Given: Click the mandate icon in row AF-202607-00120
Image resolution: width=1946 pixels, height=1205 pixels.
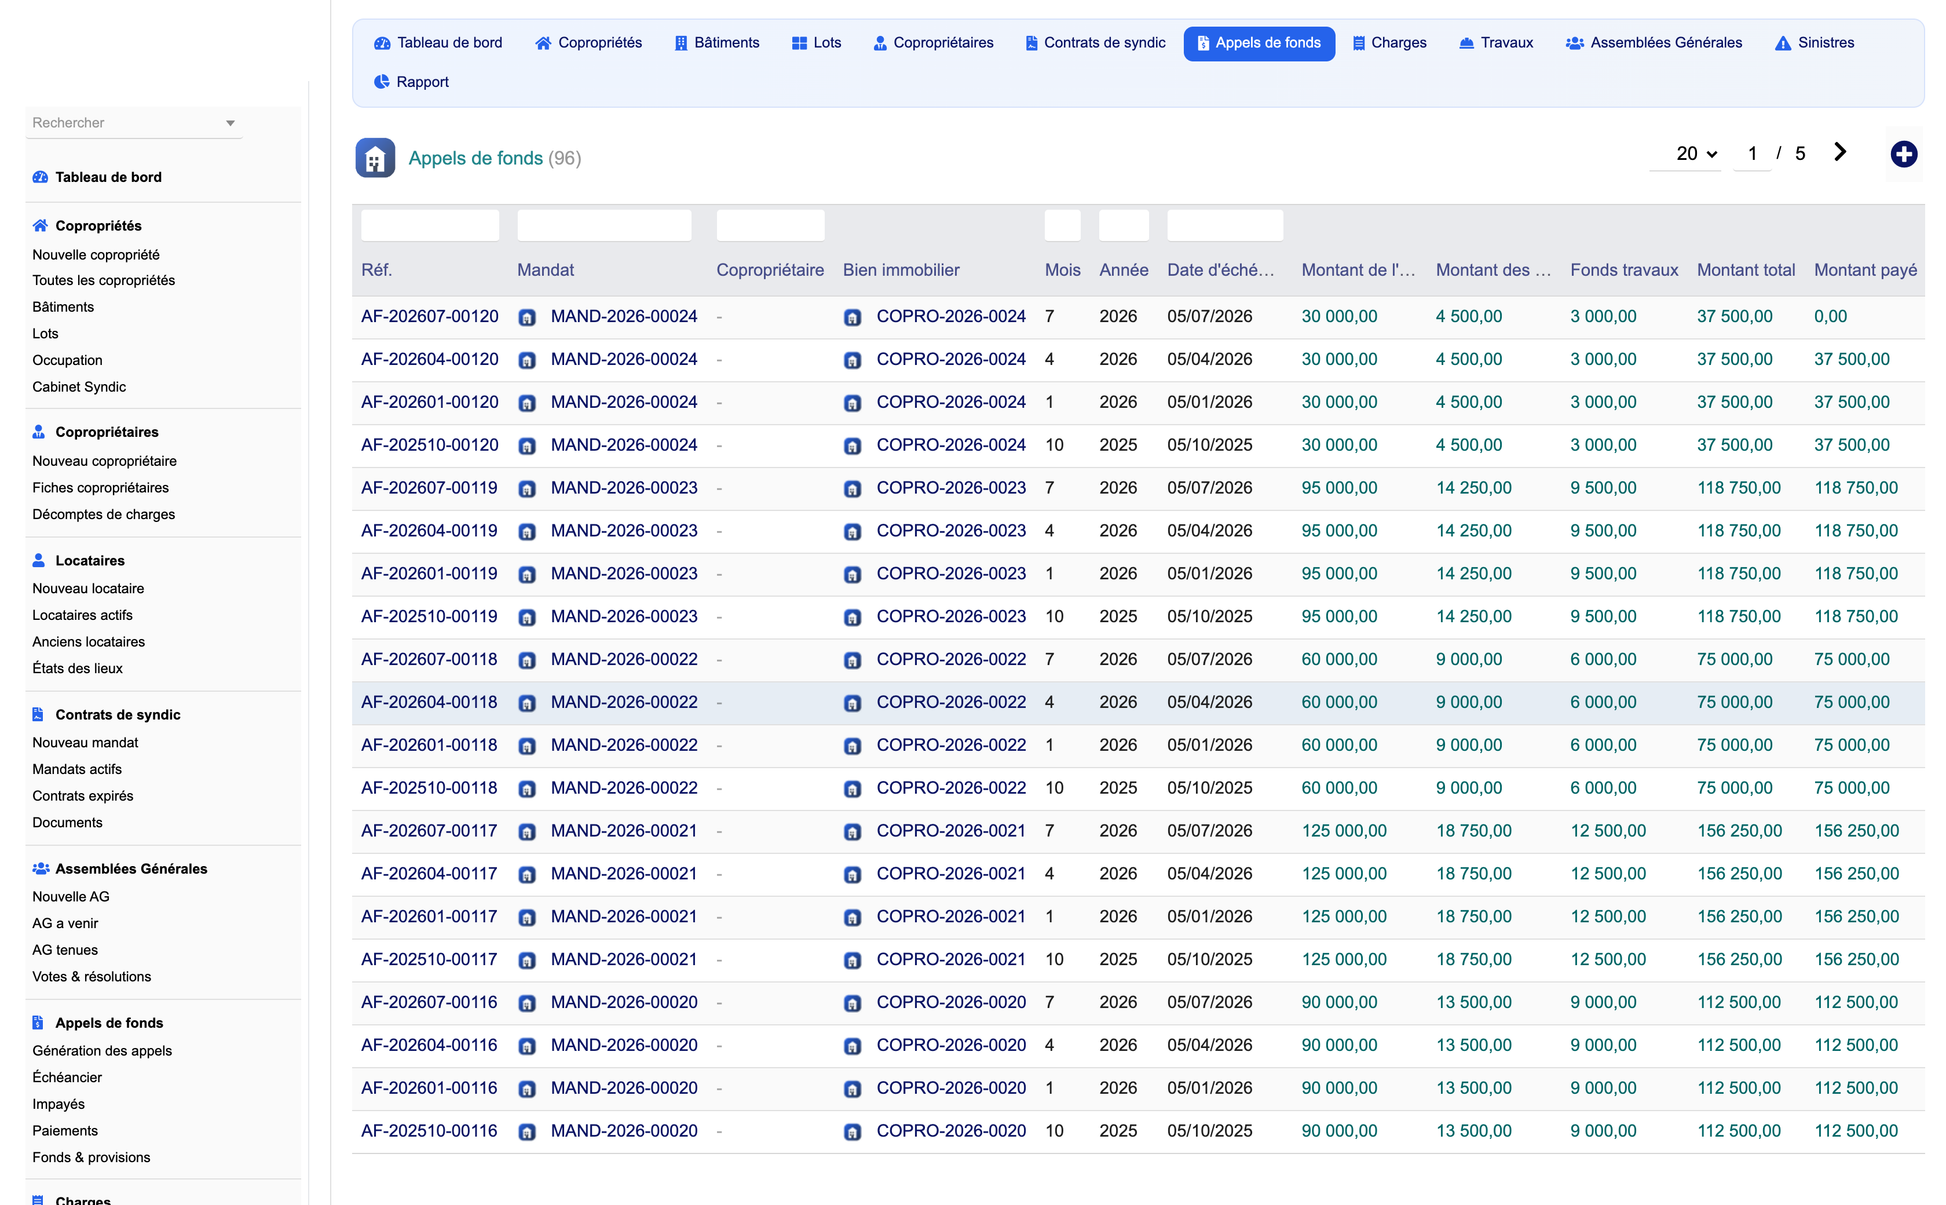Looking at the screenshot, I should (527, 317).
